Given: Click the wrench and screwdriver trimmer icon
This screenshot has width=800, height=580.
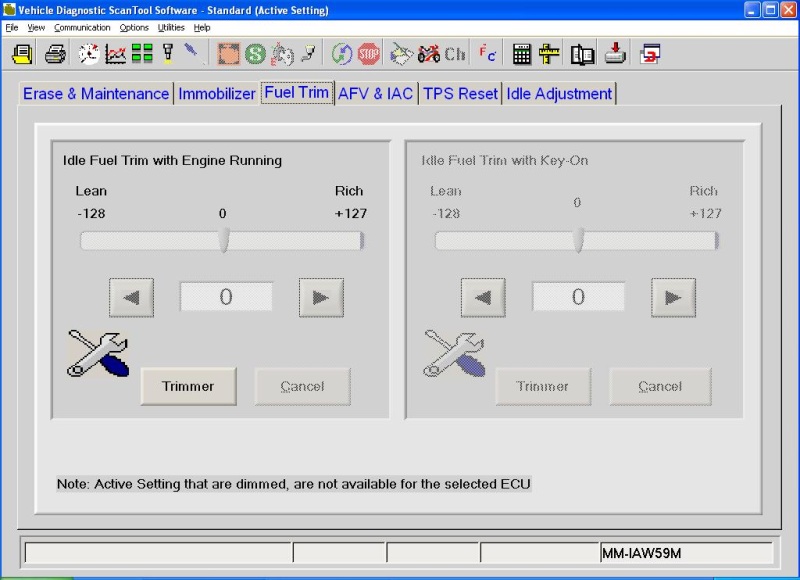Looking at the screenshot, I should [x=98, y=354].
